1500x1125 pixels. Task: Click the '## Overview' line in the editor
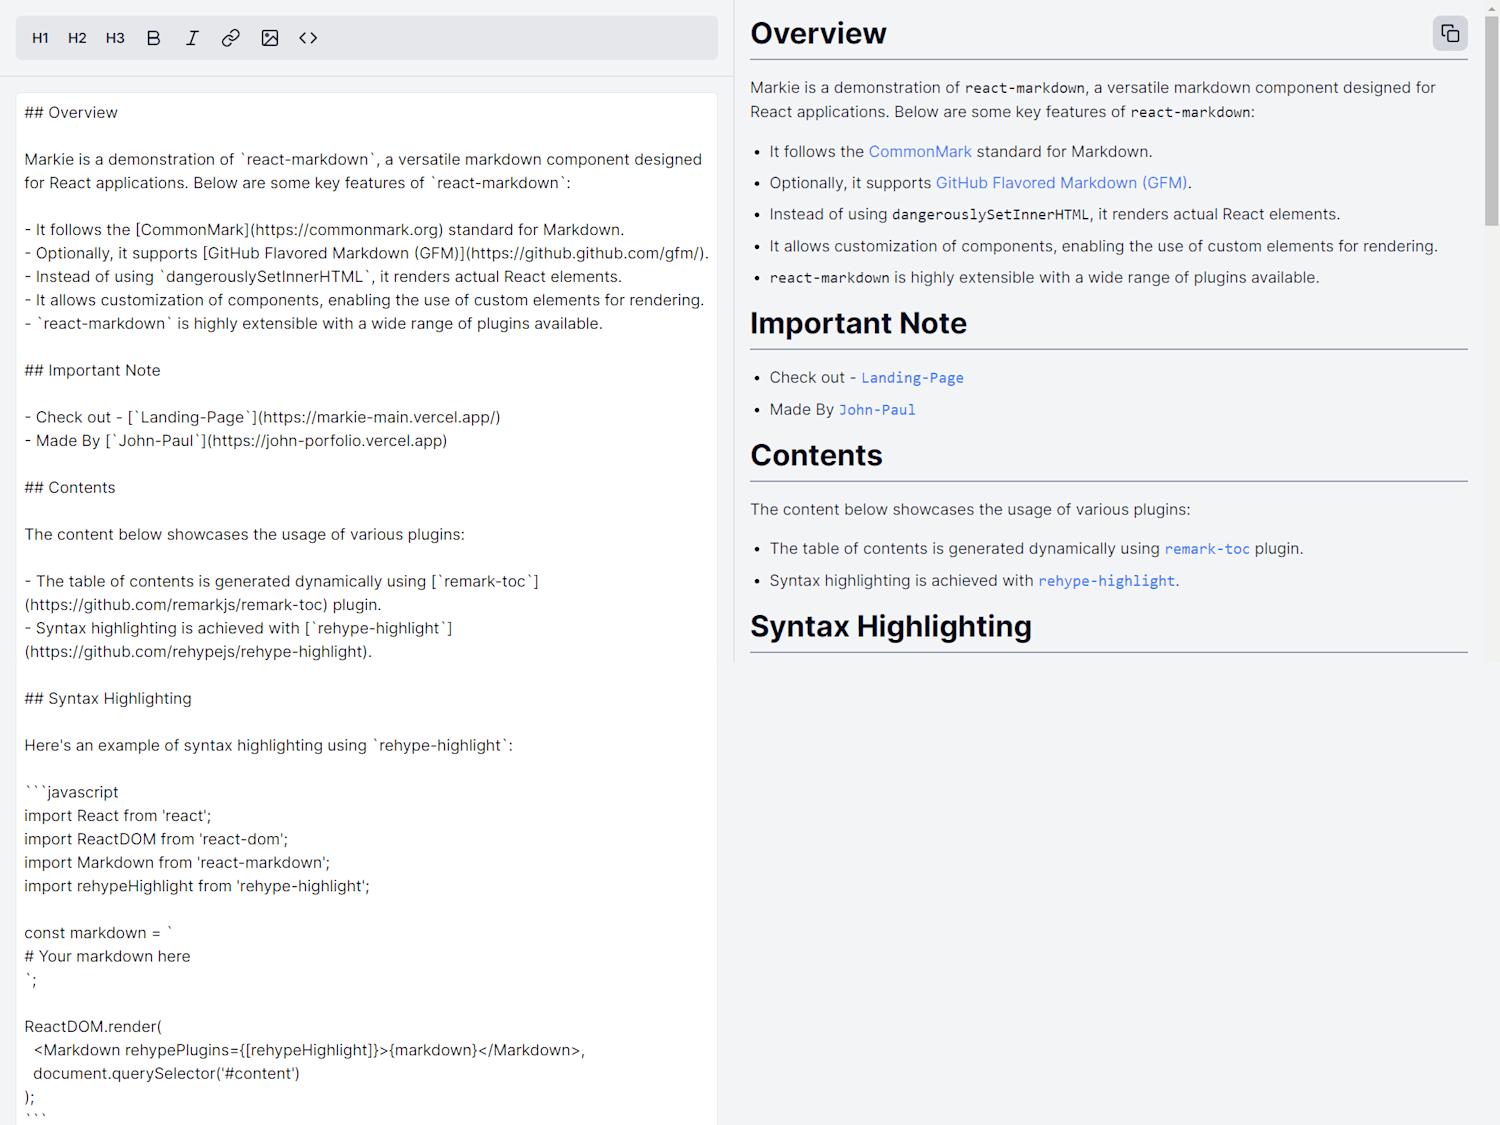[x=71, y=113]
